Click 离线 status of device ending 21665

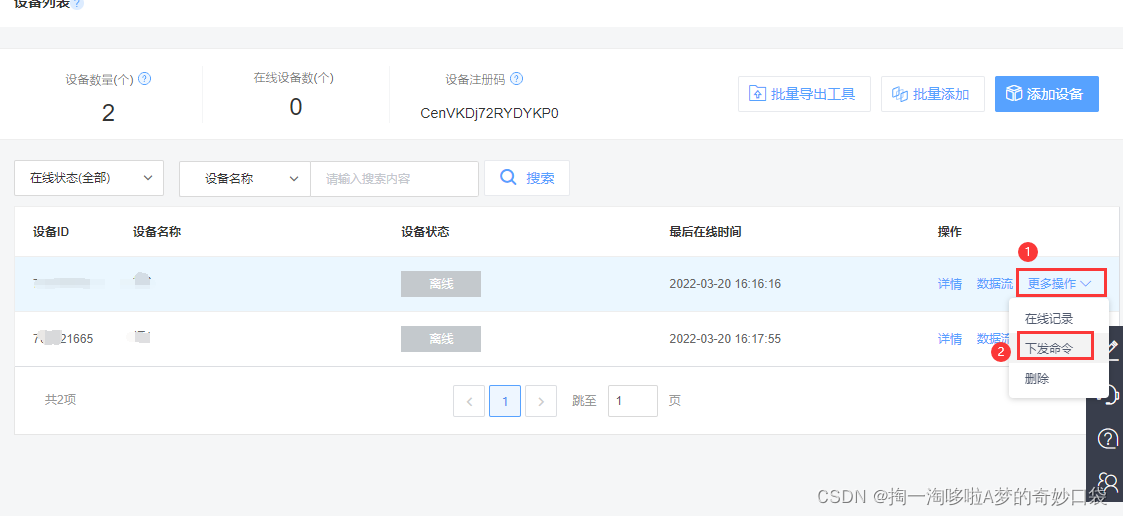(440, 339)
